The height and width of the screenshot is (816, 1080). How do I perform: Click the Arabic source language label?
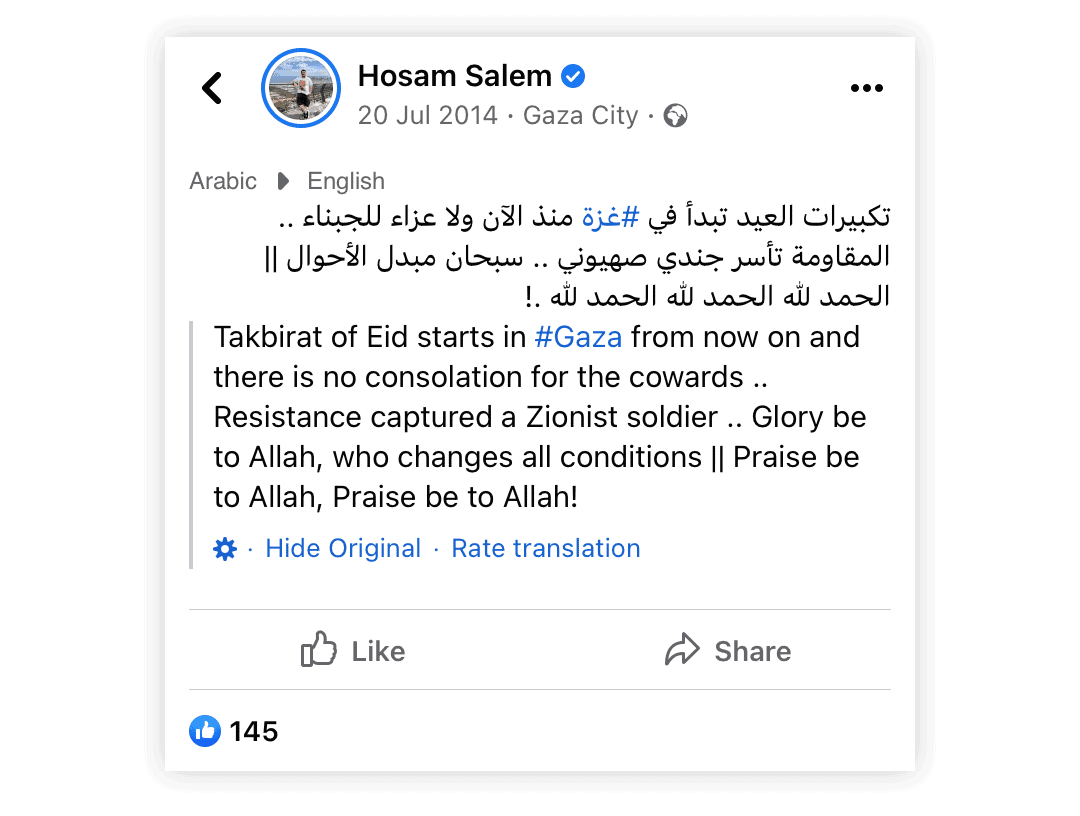pos(222,181)
